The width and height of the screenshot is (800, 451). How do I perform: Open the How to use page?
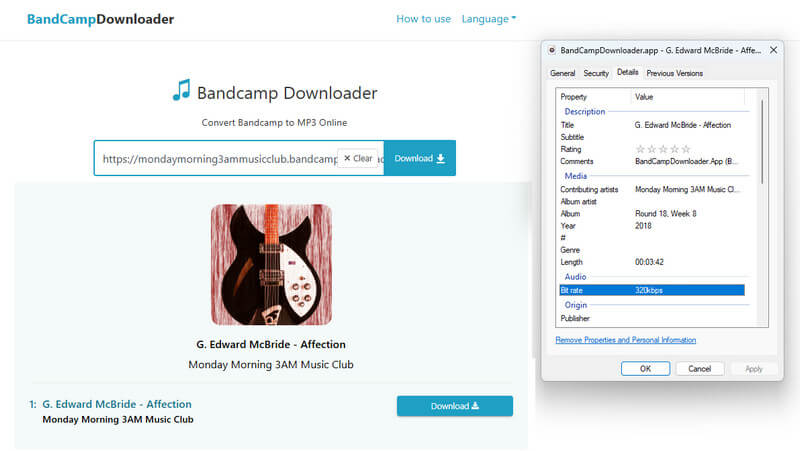423,19
